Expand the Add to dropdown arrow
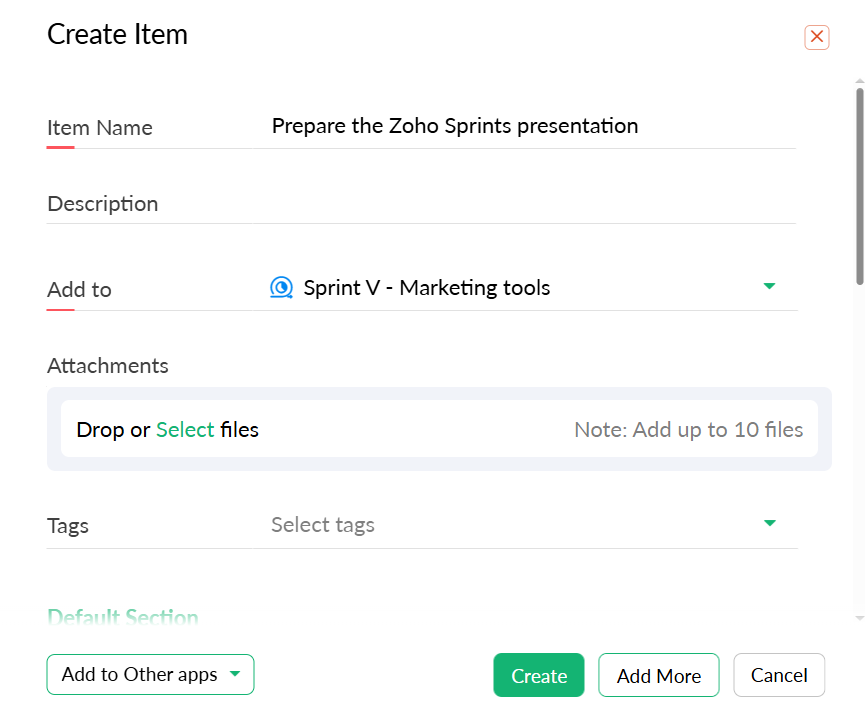 point(769,286)
